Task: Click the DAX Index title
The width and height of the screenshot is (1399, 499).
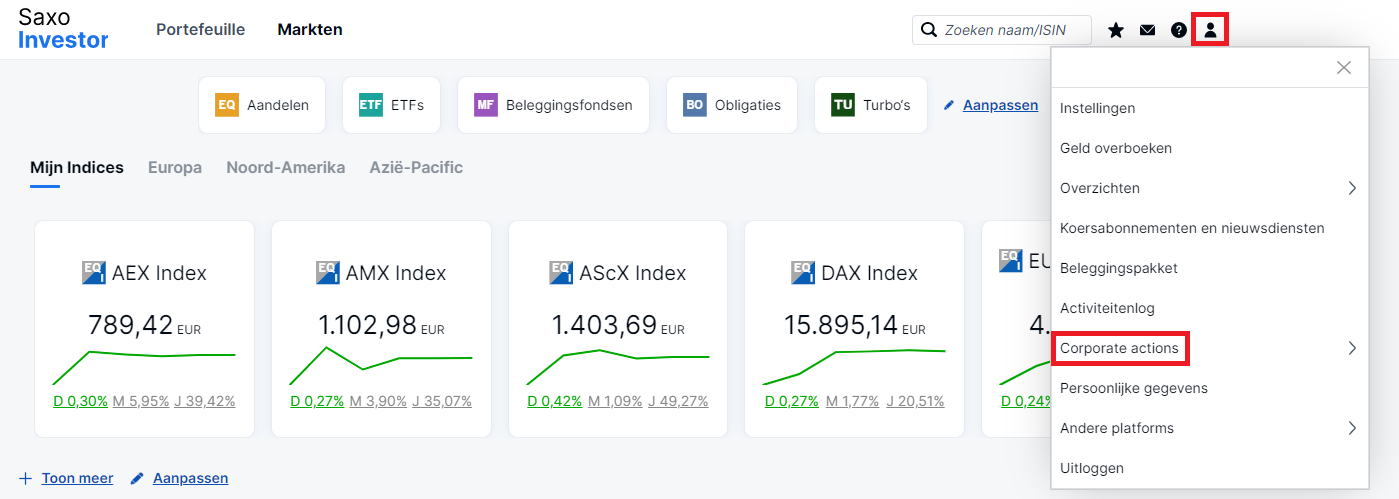Action: click(x=869, y=272)
